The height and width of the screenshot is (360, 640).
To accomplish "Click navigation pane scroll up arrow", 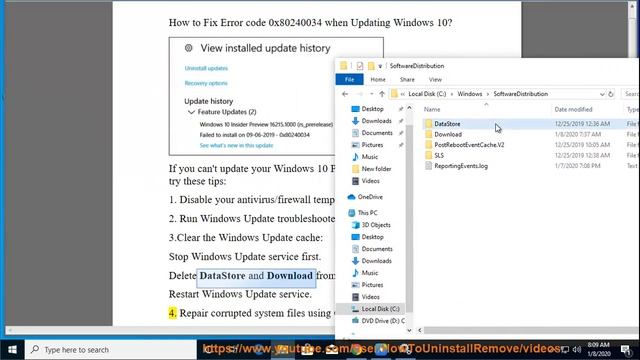I will 409,108.
